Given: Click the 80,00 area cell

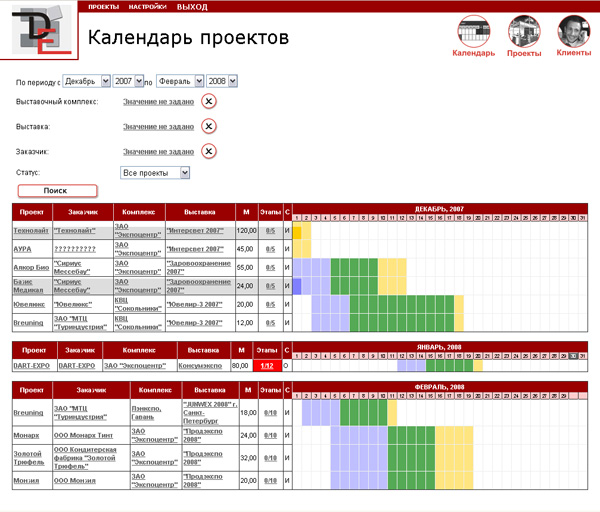Looking at the screenshot, I should coord(241,365).
